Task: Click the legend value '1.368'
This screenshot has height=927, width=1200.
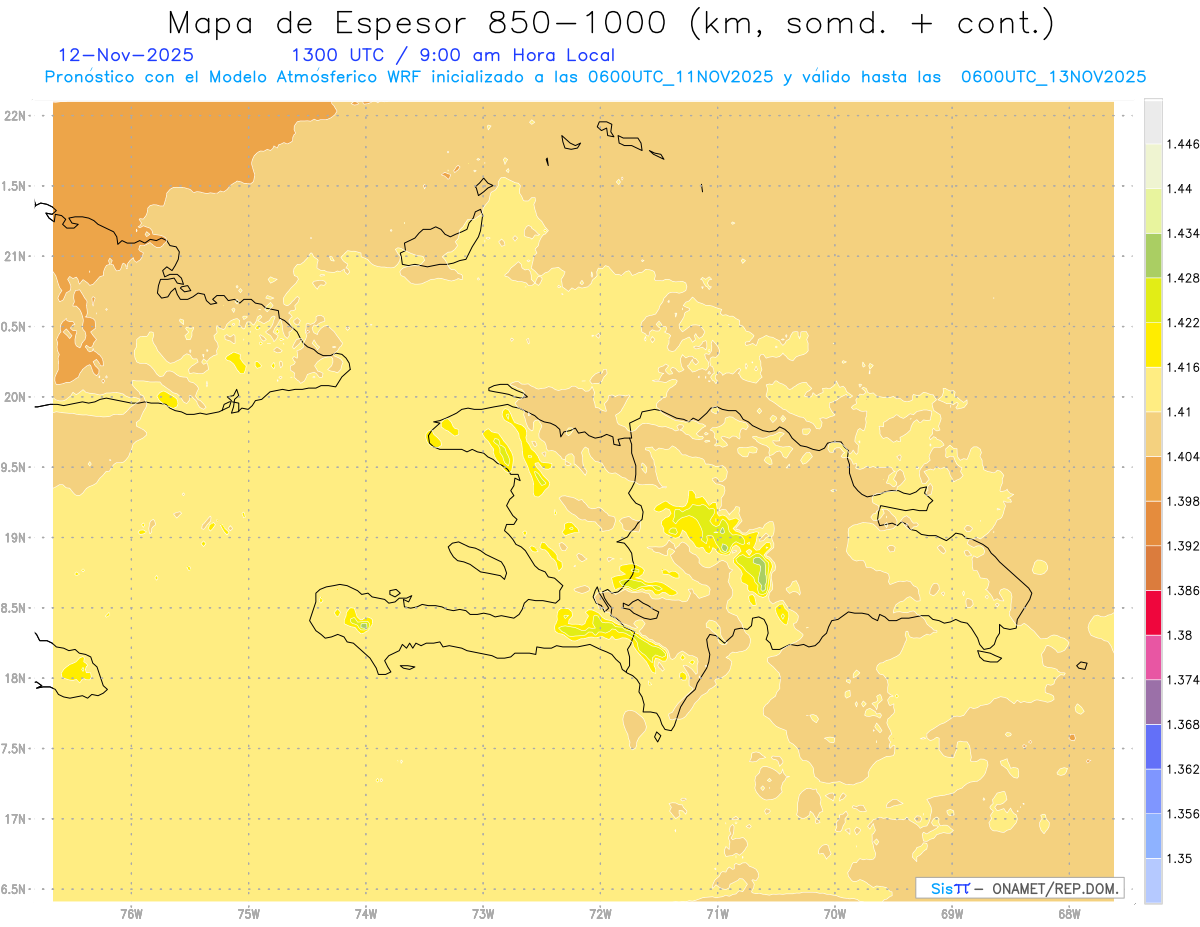Action: [1185, 724]
